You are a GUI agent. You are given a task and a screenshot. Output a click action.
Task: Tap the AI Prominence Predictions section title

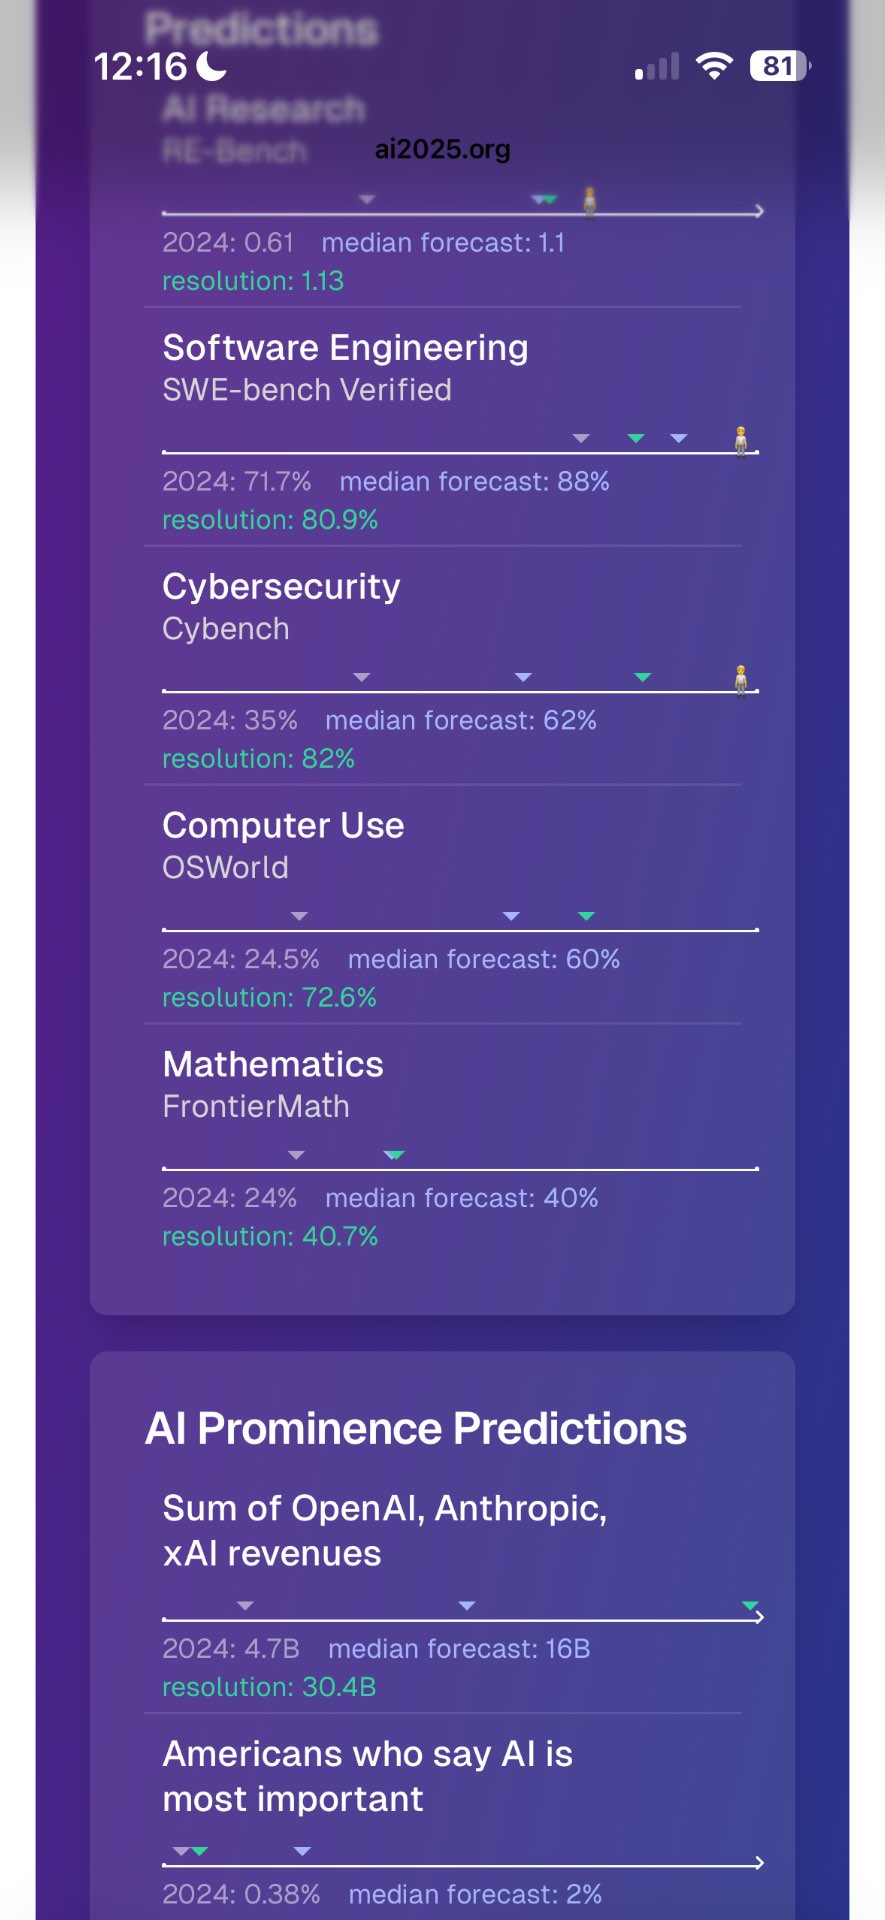[x=416, y=1428]
